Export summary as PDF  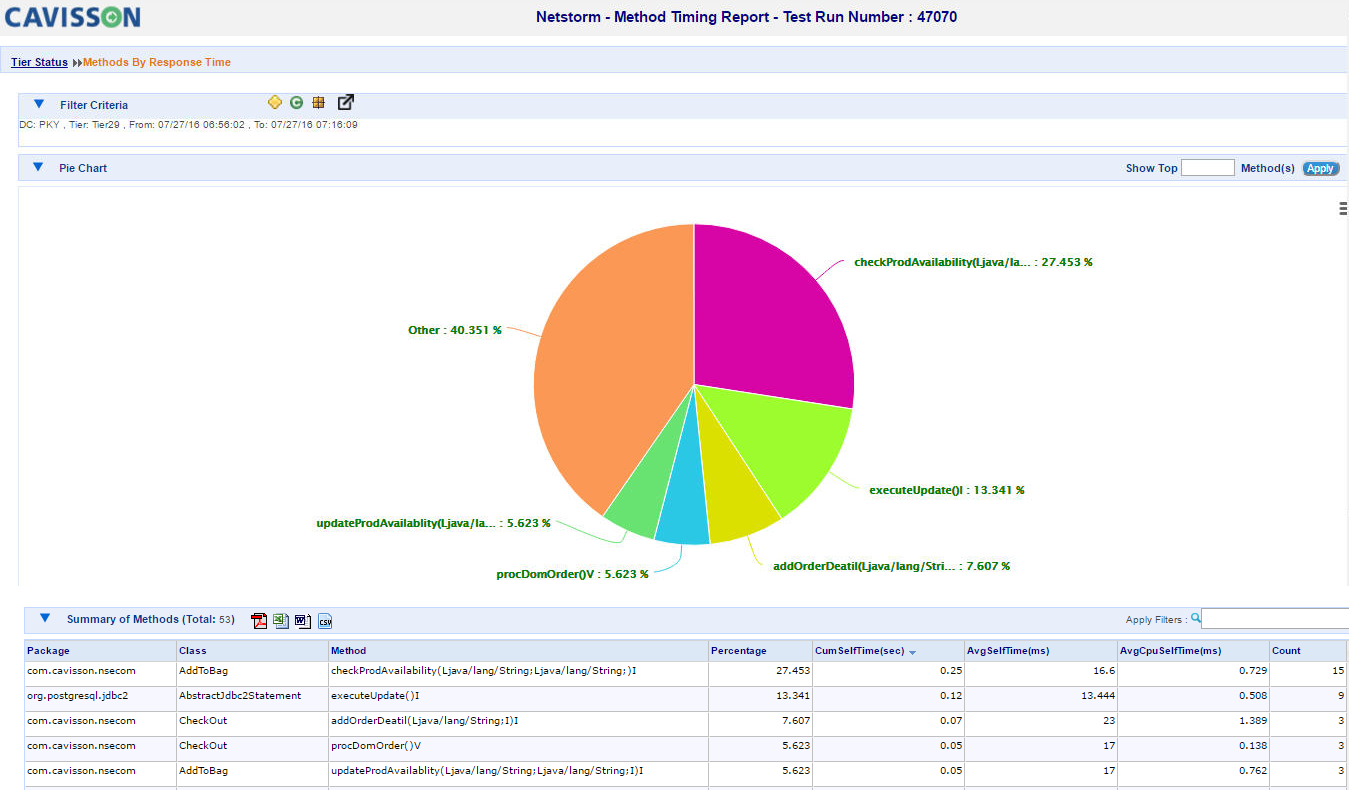pyautogui.click(x=260, y=621)
